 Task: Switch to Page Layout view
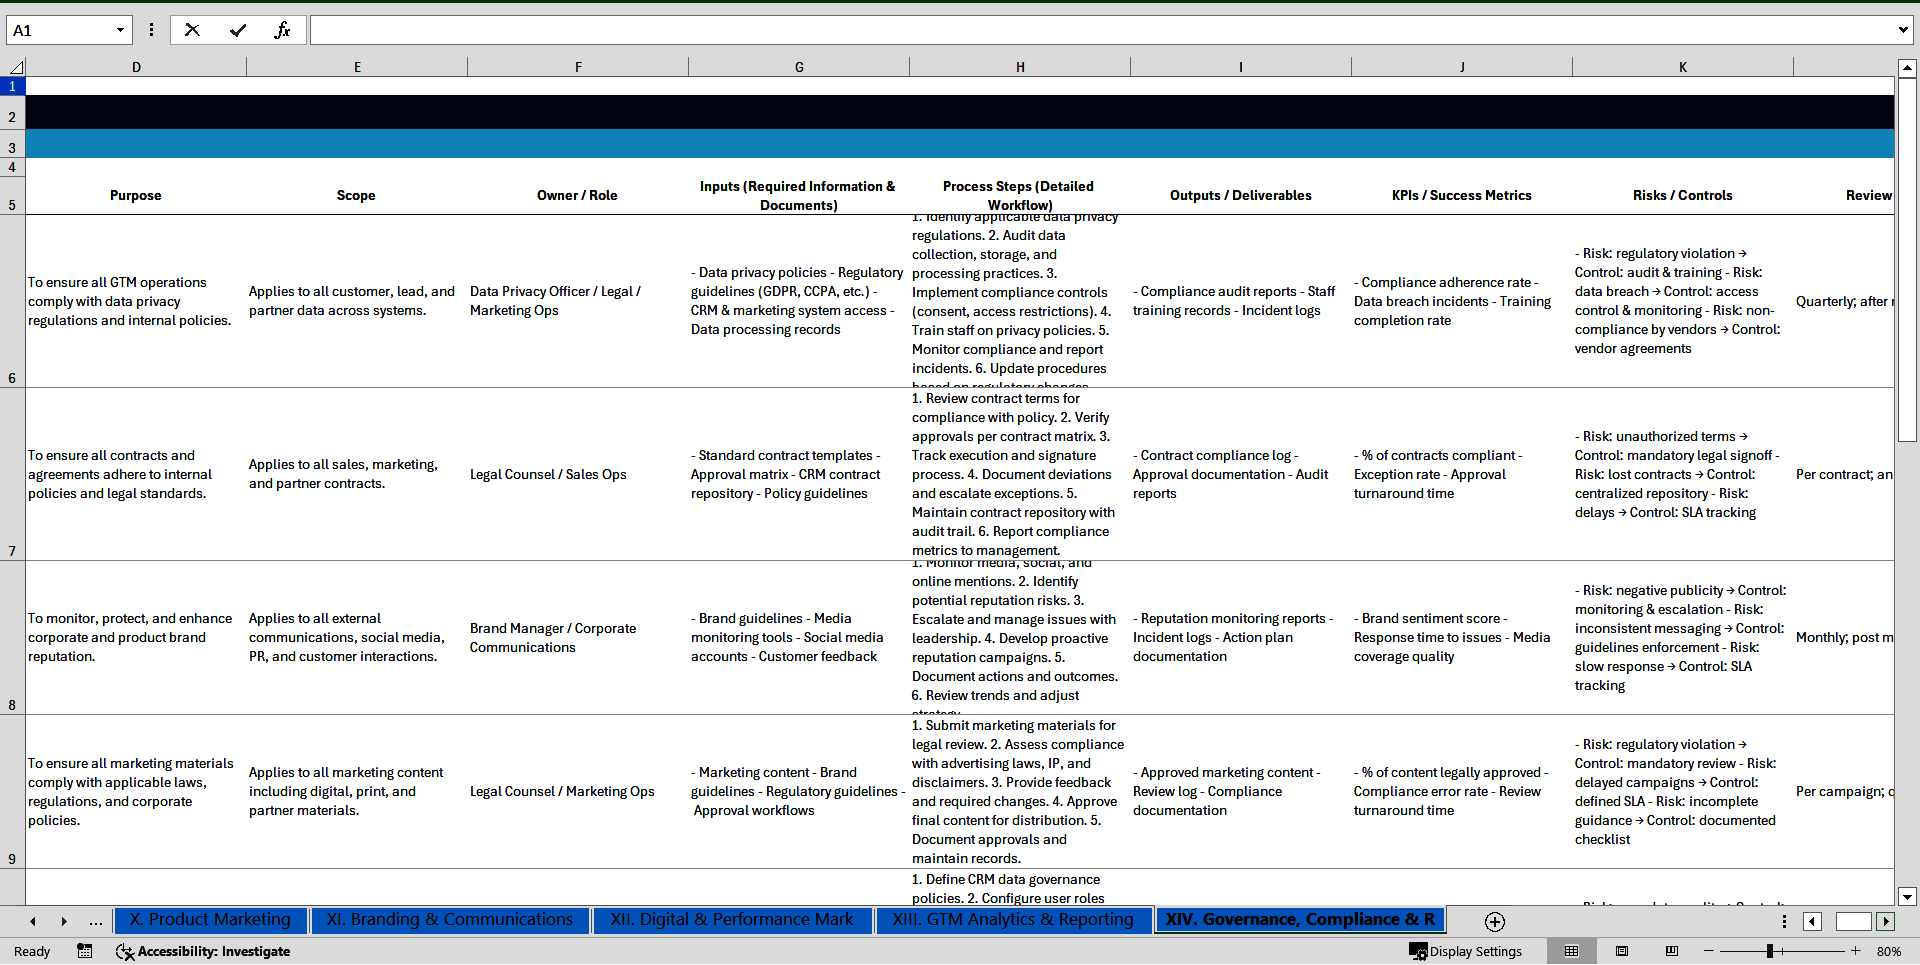[x=1622, y=951]
